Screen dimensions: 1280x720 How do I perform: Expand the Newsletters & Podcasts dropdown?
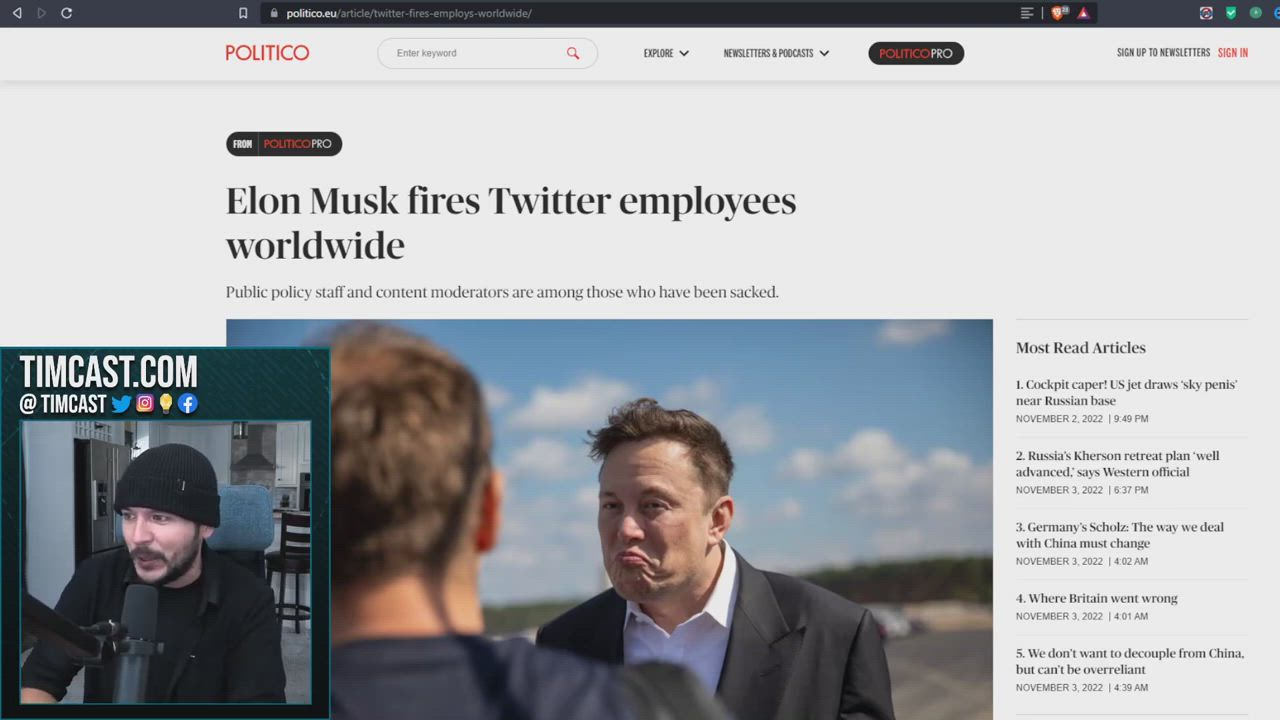(776, 53)
